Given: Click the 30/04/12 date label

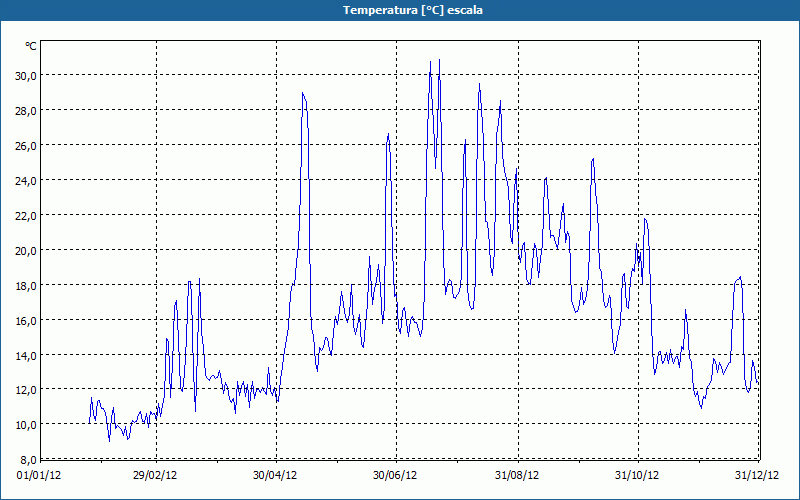Looking at the screenshot, I should (x=275, y=476).
